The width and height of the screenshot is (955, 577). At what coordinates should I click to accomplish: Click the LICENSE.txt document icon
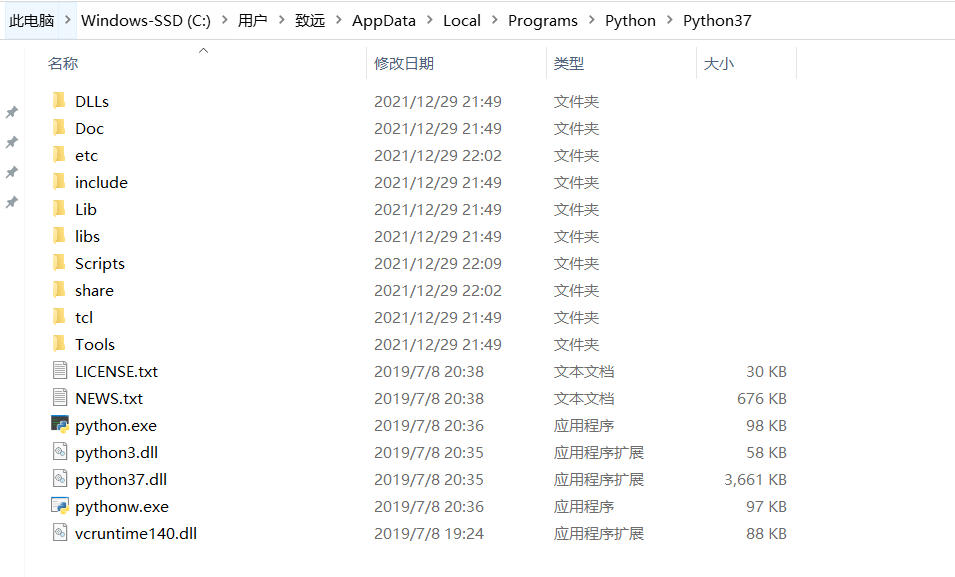(x=60, y=370)
